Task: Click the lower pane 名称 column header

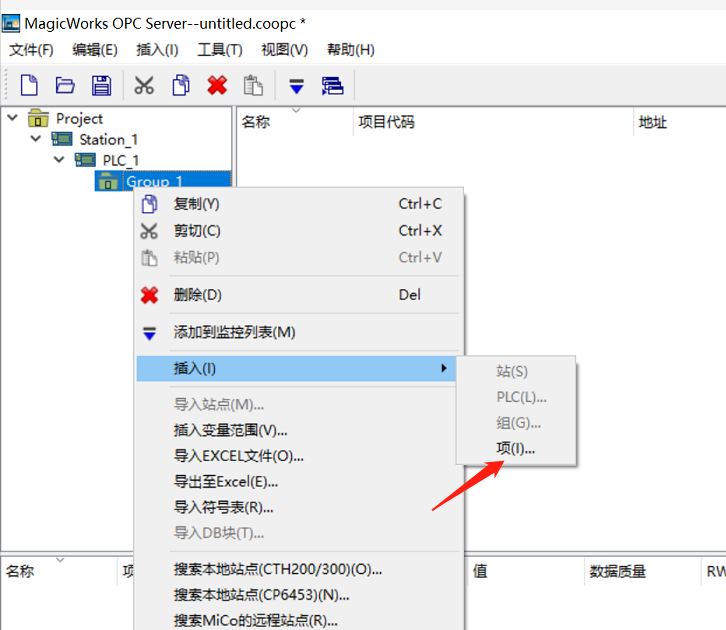Action: (20, 572)
